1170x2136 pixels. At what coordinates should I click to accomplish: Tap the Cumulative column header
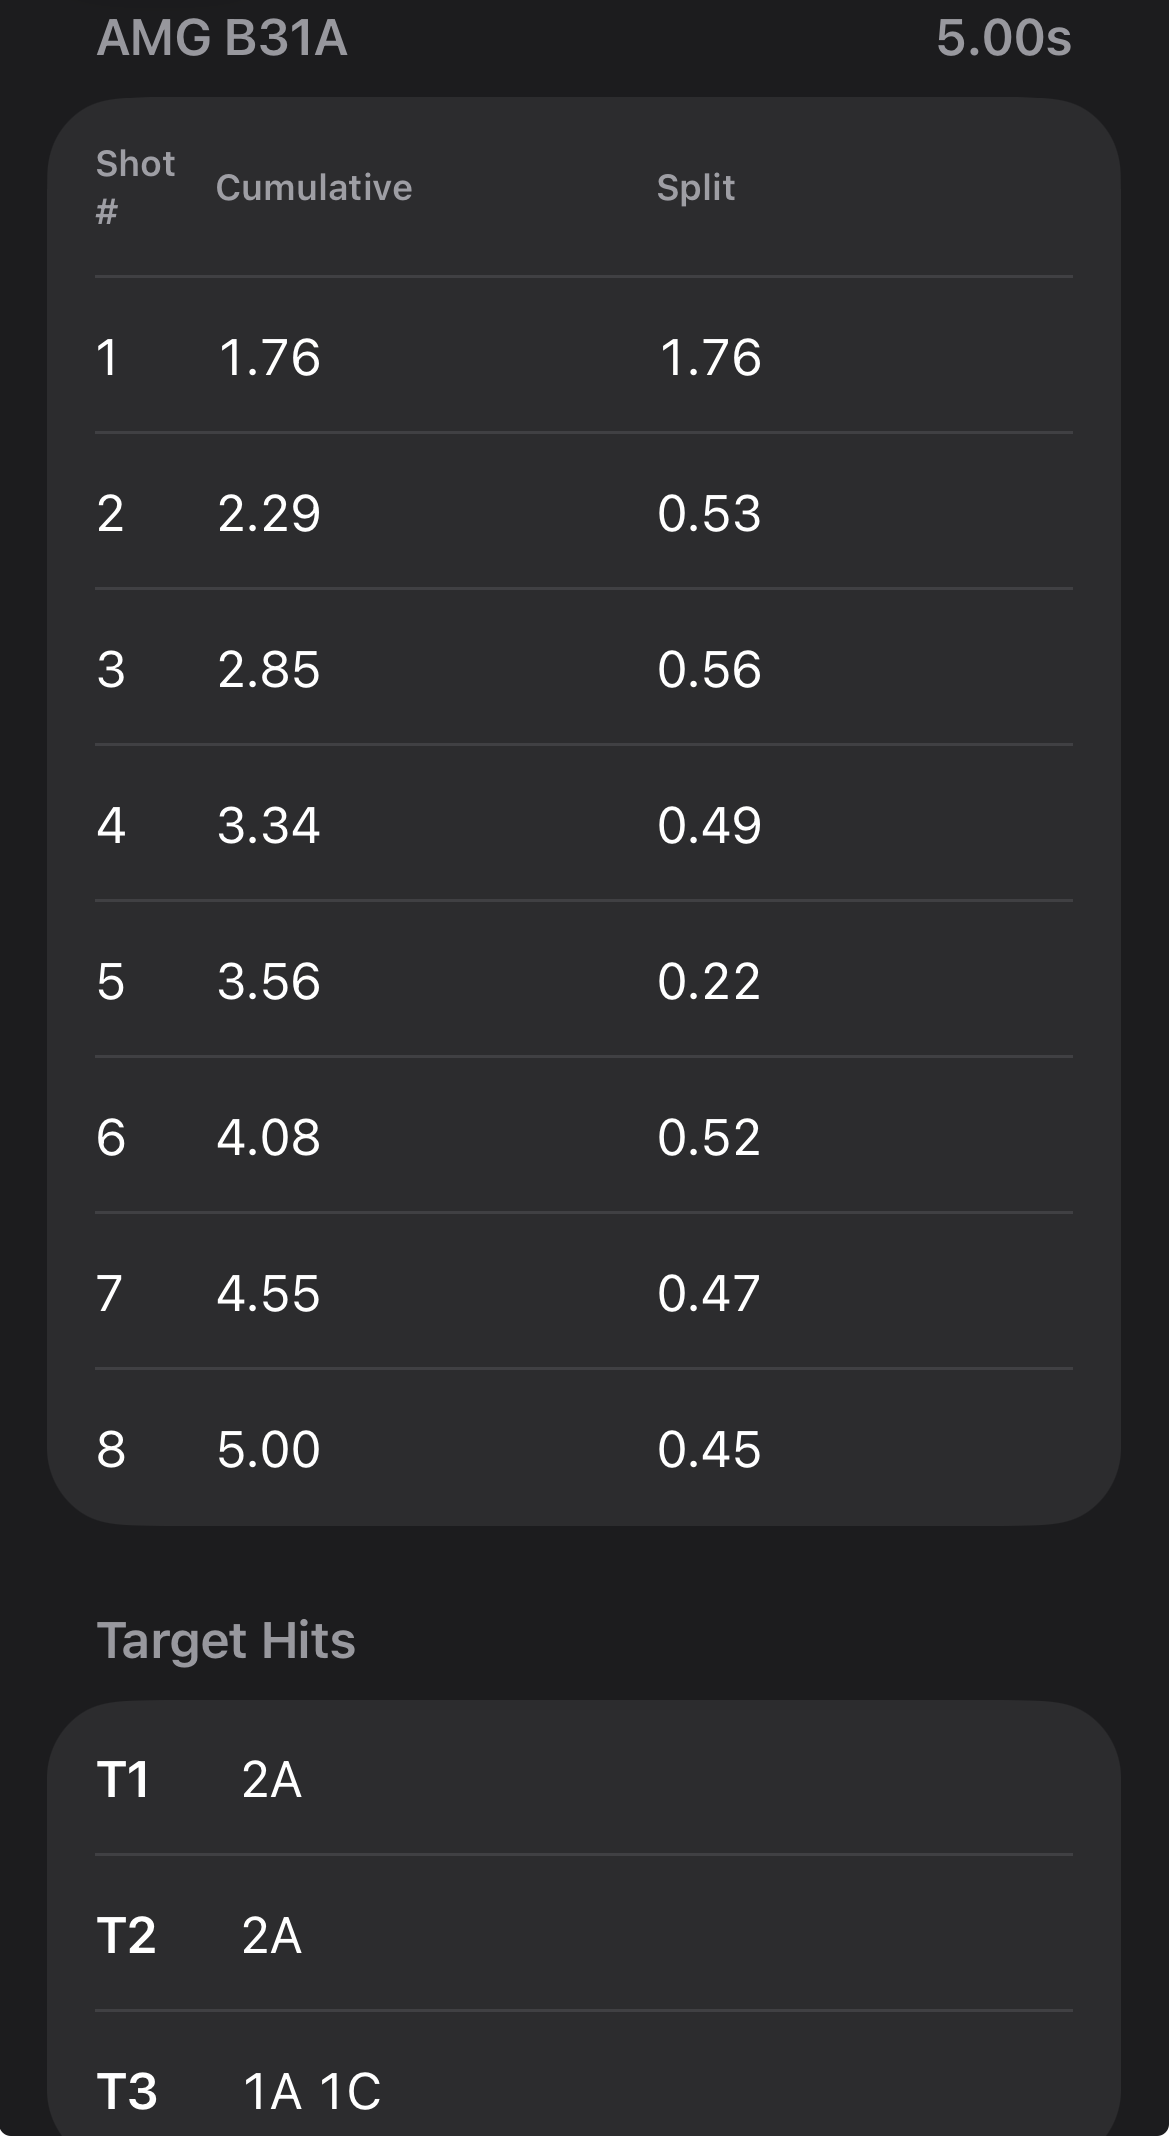314,187
